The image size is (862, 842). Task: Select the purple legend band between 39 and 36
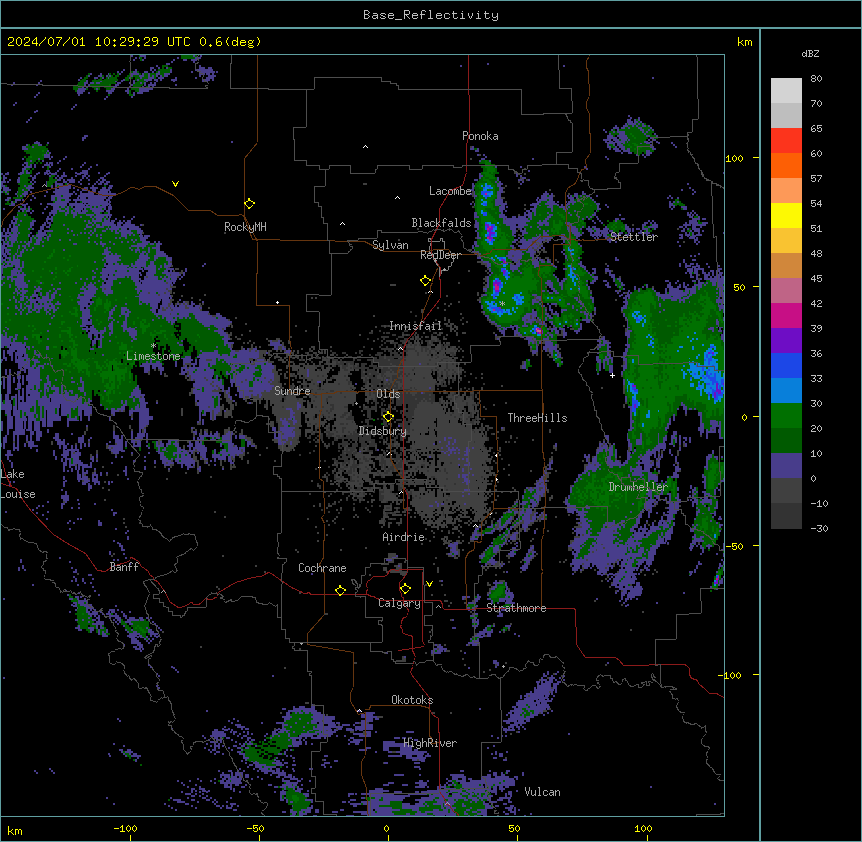(786, 341)
